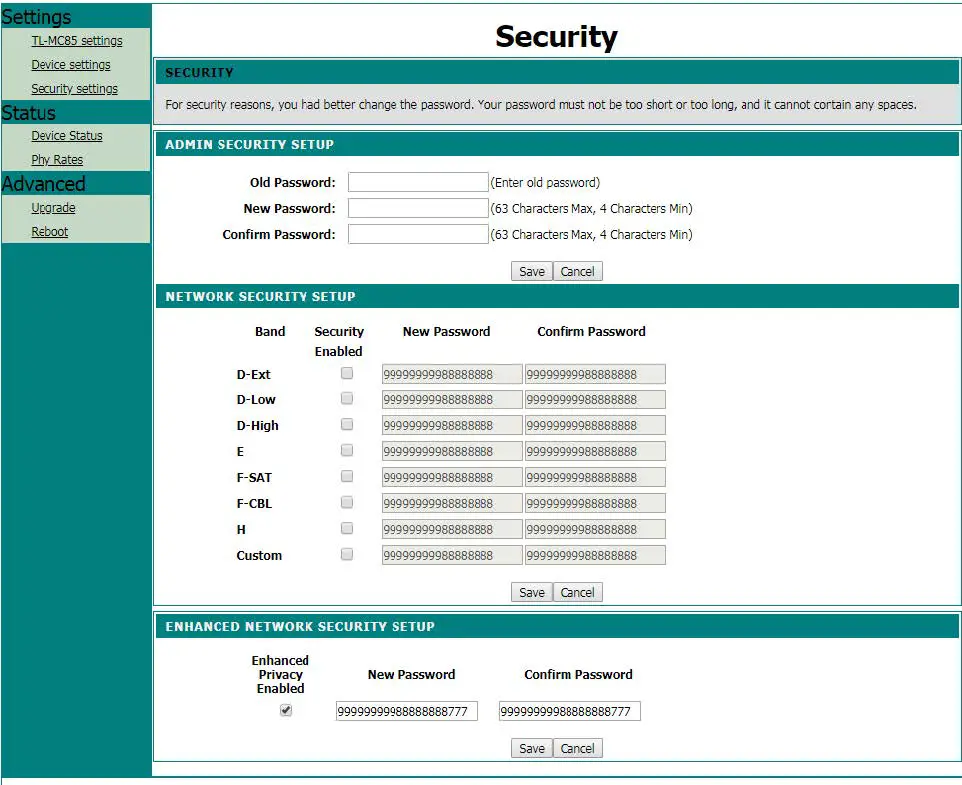962x785 pixels.
Task: Save enhanced network security setup
Action: point(531,748)
